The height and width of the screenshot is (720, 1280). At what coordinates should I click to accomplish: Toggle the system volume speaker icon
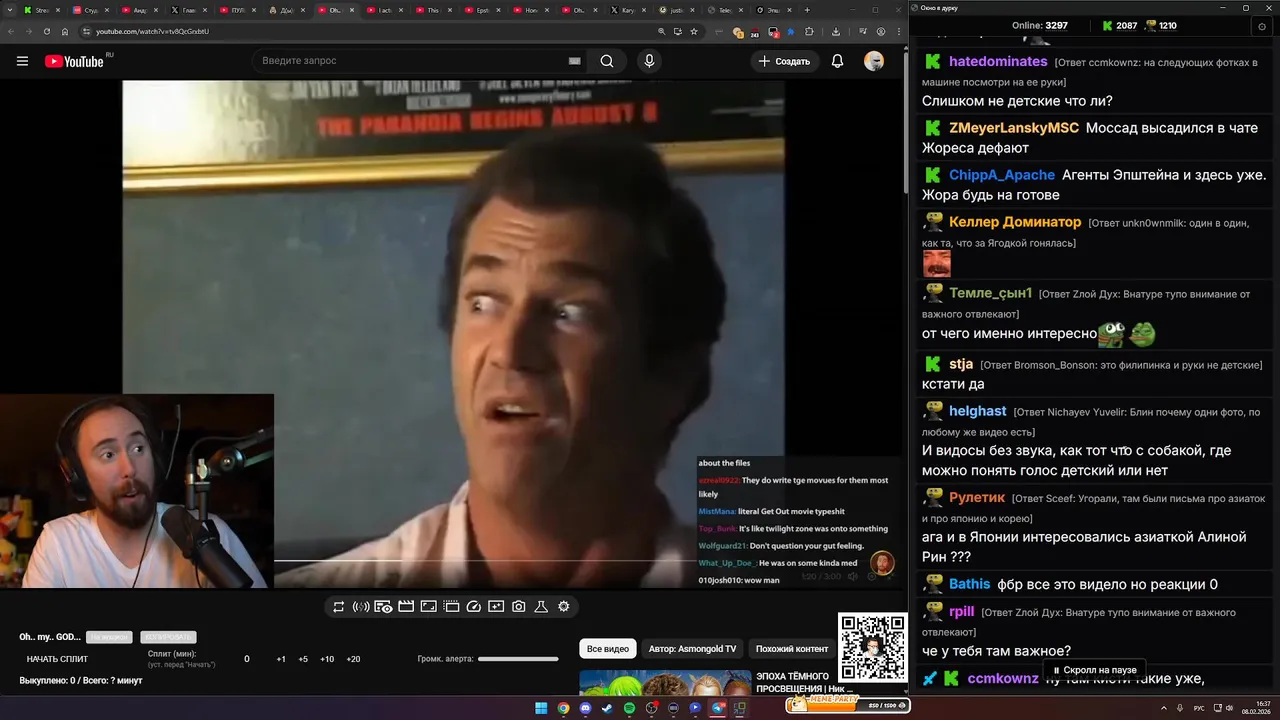tap(1229, 708)
